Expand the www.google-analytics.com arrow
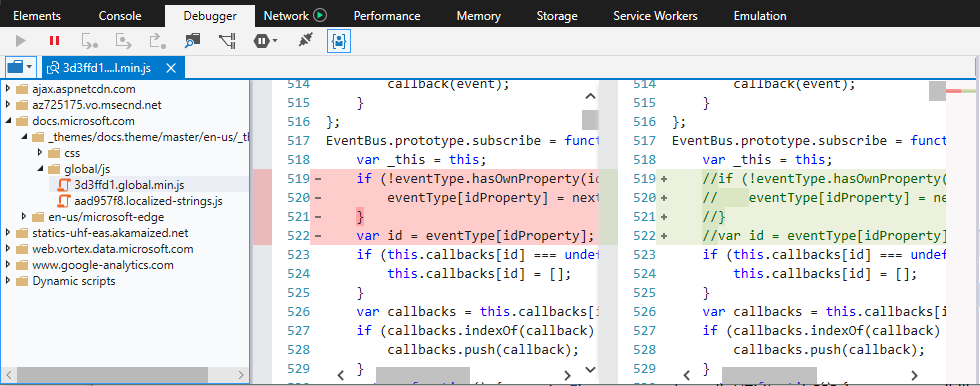 [8, 265]
